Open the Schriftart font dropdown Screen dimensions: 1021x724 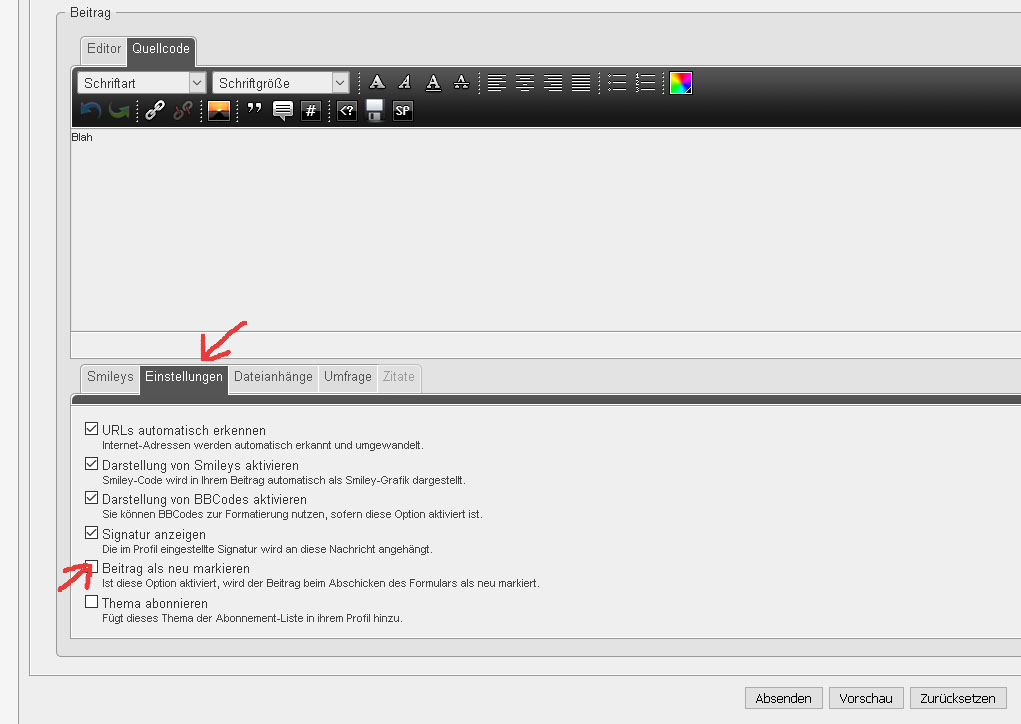tap(140, 83)
